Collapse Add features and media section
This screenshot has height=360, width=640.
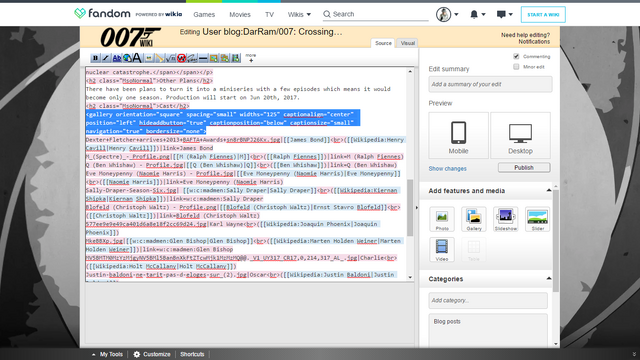(x=549, y=191)
